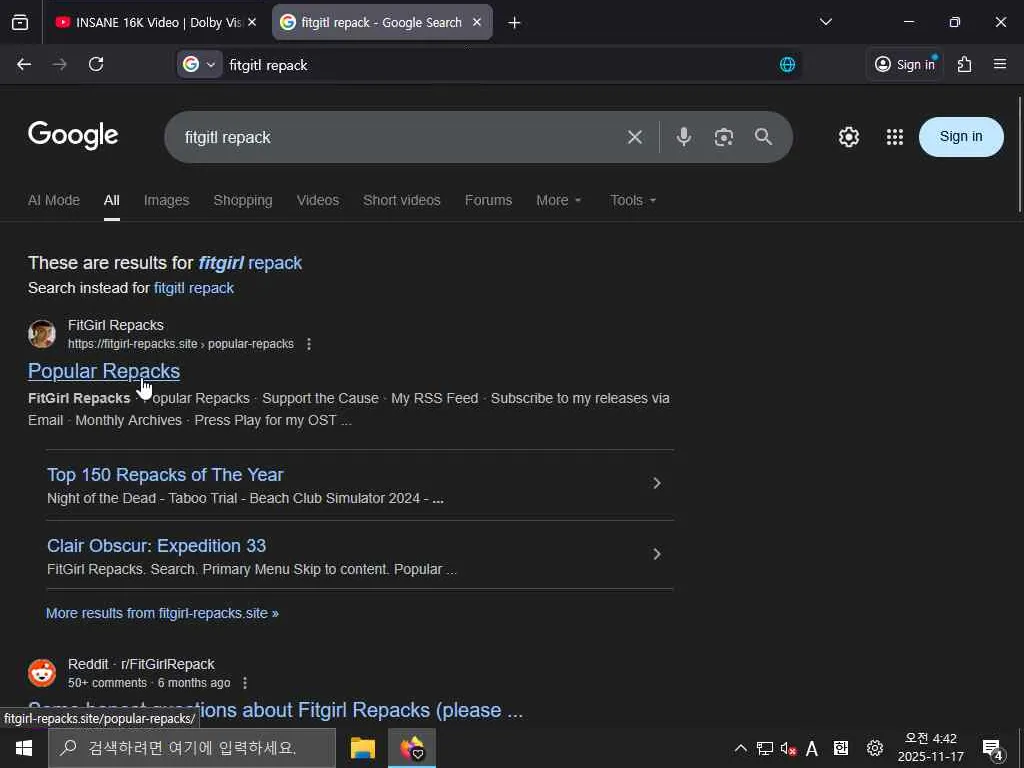Click the Reddit favicon icon
1024x768 pixels.
point(42,673)
